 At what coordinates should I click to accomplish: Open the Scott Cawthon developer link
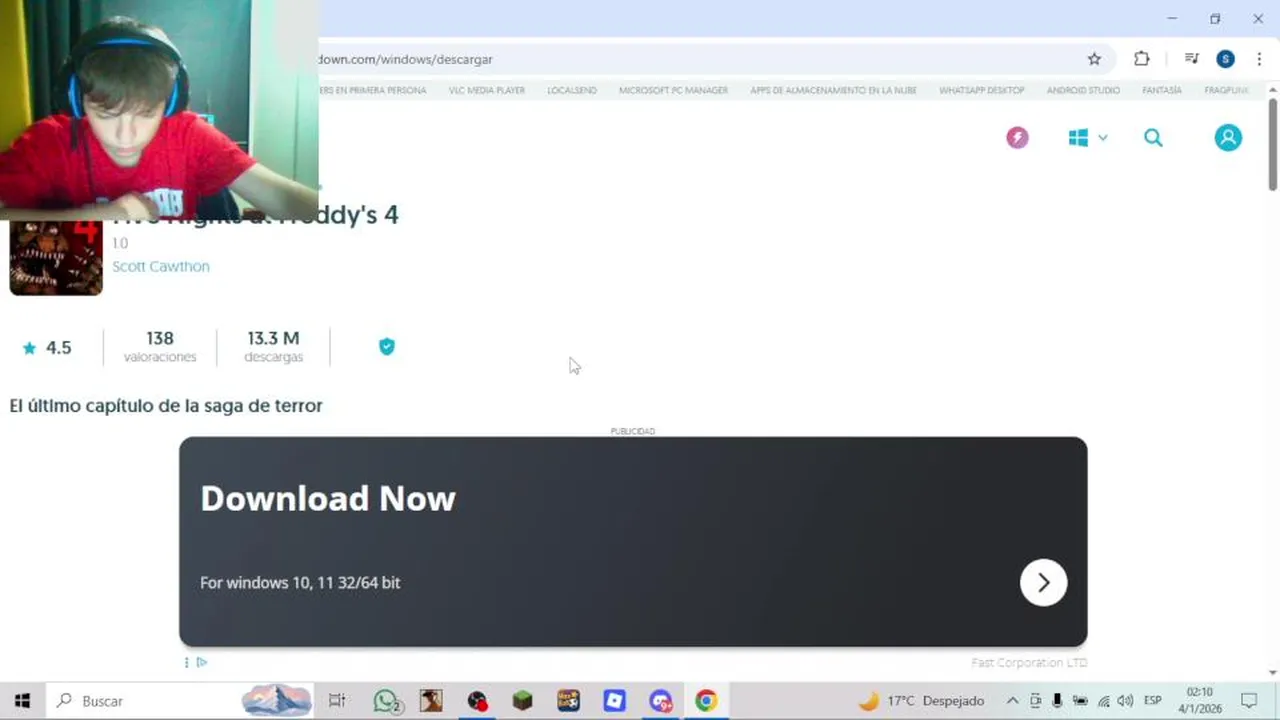pos(161,266)
